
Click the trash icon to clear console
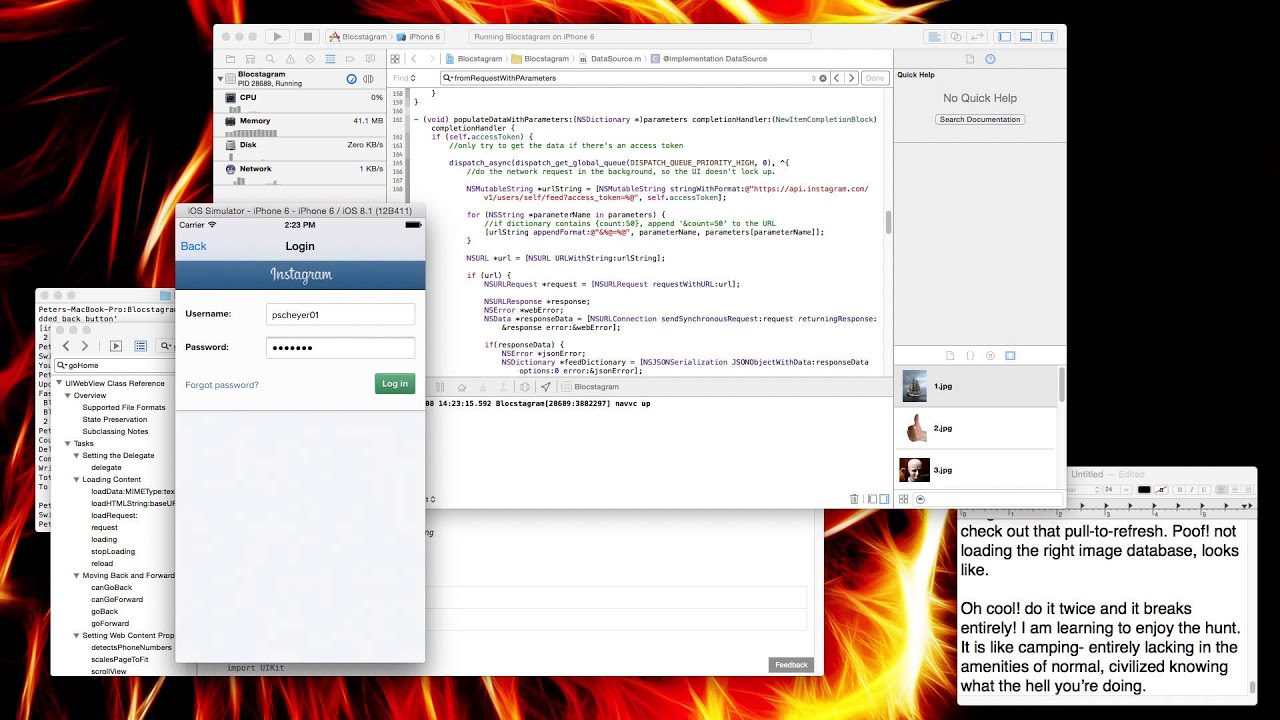[x=854, y=499]
